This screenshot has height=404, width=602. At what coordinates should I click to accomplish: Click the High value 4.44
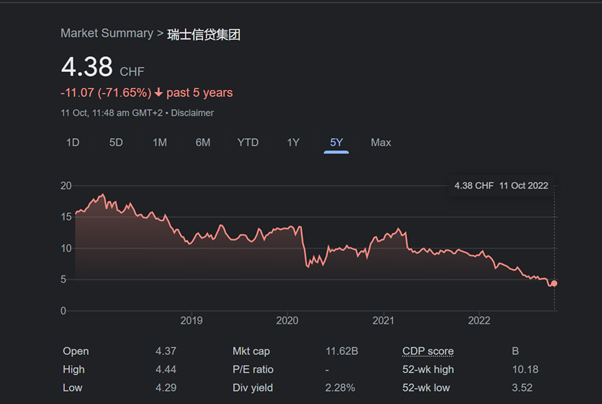(166, 369)
